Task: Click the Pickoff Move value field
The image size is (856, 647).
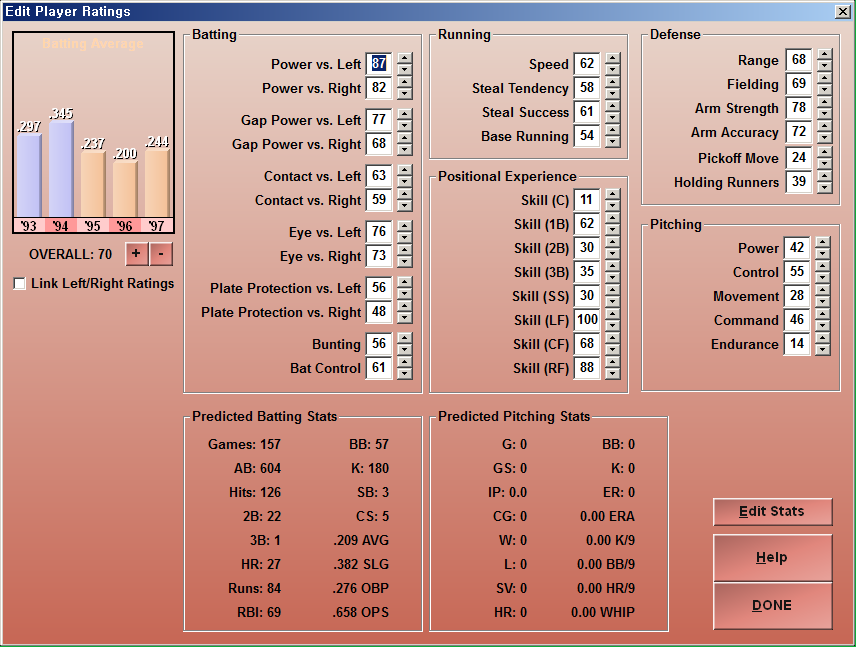Action: [x=797, y=158]
